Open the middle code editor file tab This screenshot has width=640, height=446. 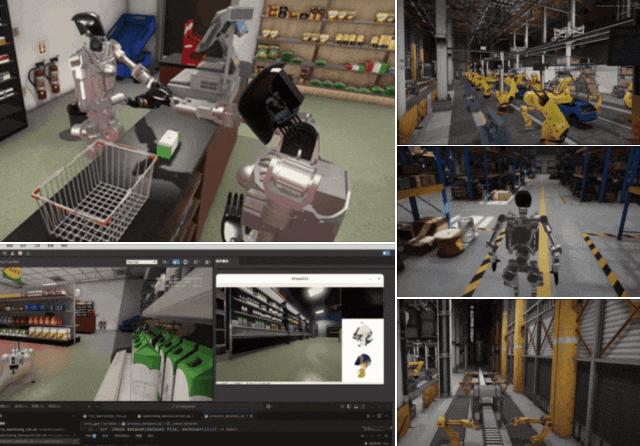(167, 416)
